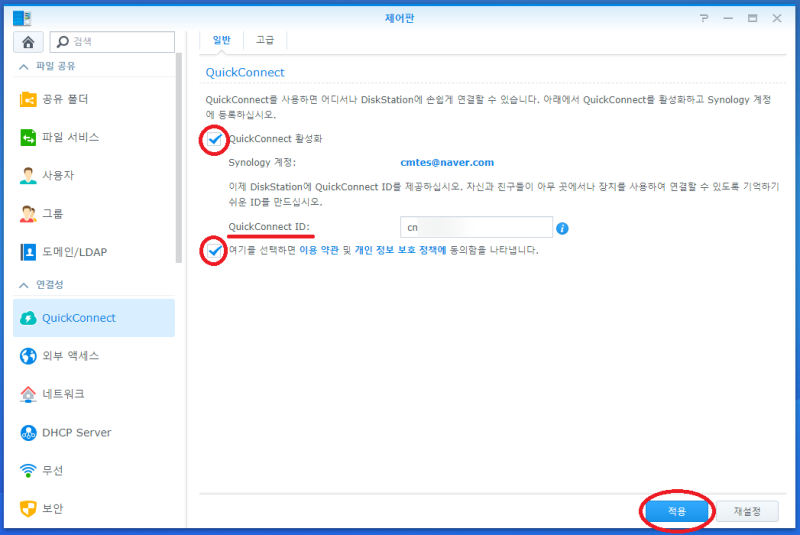
Task: Select the 사용자 user icon
Action: tap(28, 175)
